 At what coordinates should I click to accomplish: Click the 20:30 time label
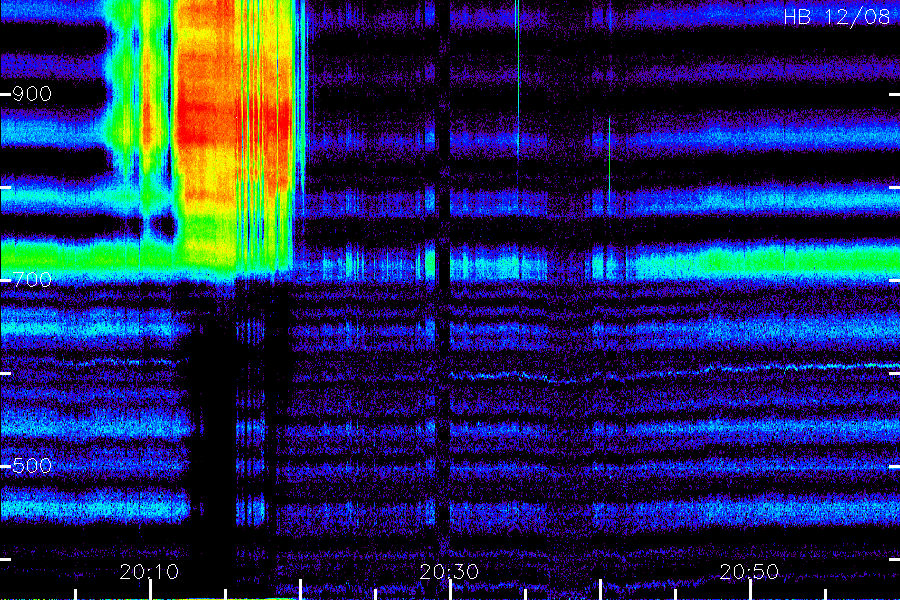point(449,571)
